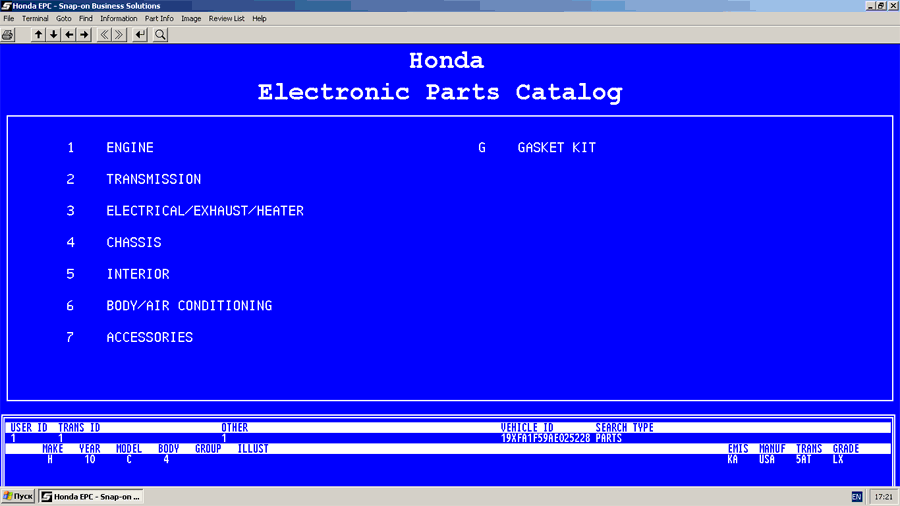Image resolution: width=900 pixels, height=506 pixels.
Task: Click the 17:21 system clock
Action: click(883, 497)
